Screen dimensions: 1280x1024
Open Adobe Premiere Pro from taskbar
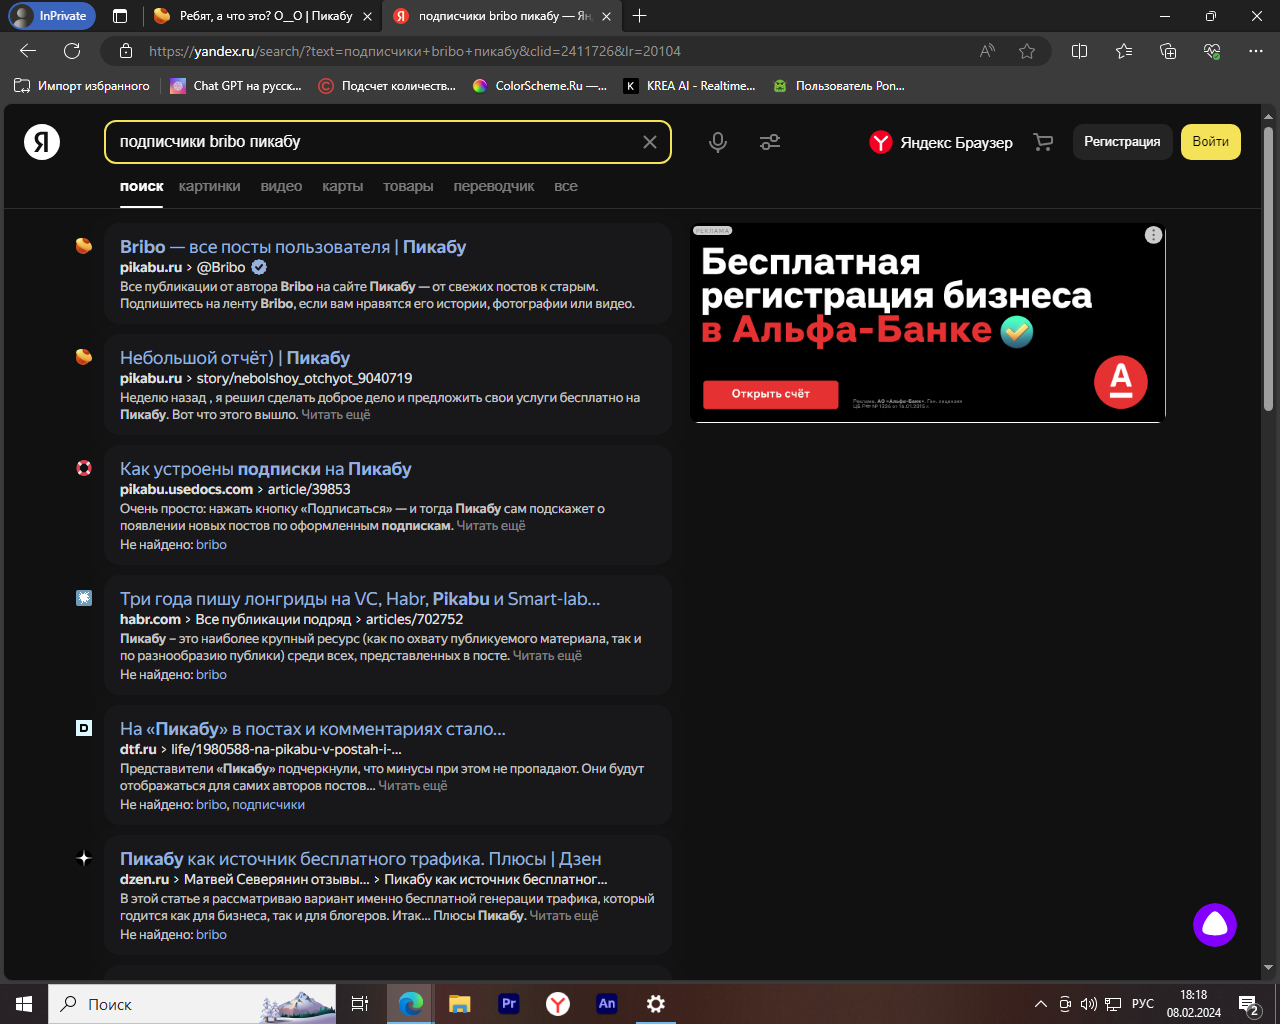(x=509, y=1004)
